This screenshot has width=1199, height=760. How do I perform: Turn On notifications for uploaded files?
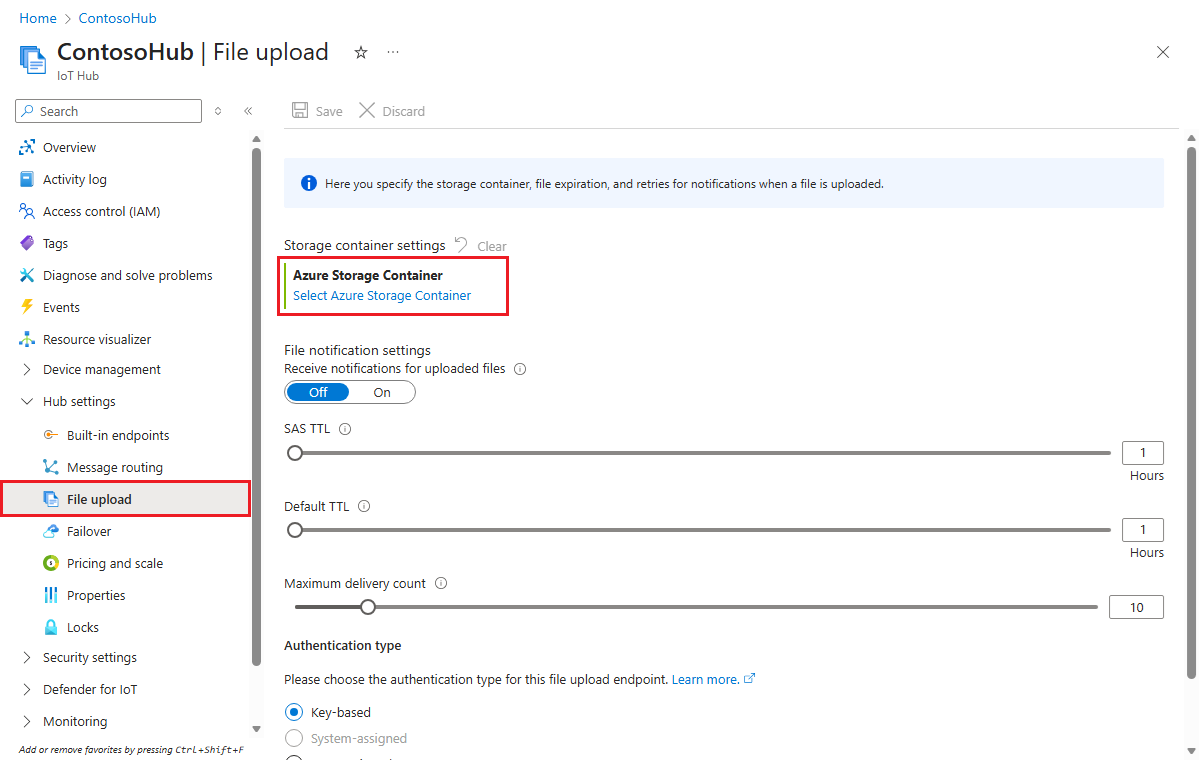click(381, 392)
